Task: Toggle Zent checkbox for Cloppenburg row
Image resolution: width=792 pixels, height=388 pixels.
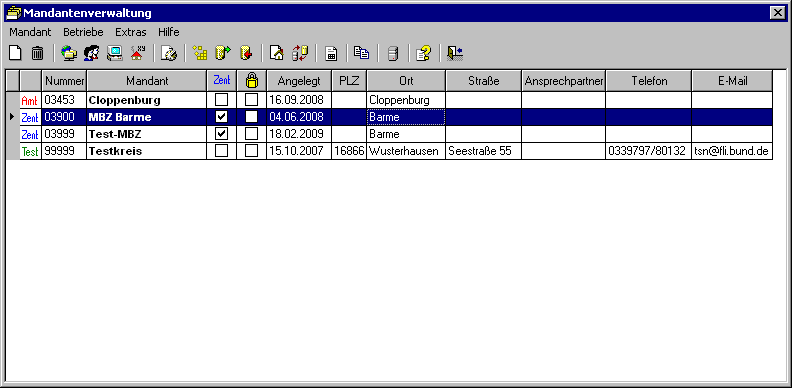Action: point(221,100)
